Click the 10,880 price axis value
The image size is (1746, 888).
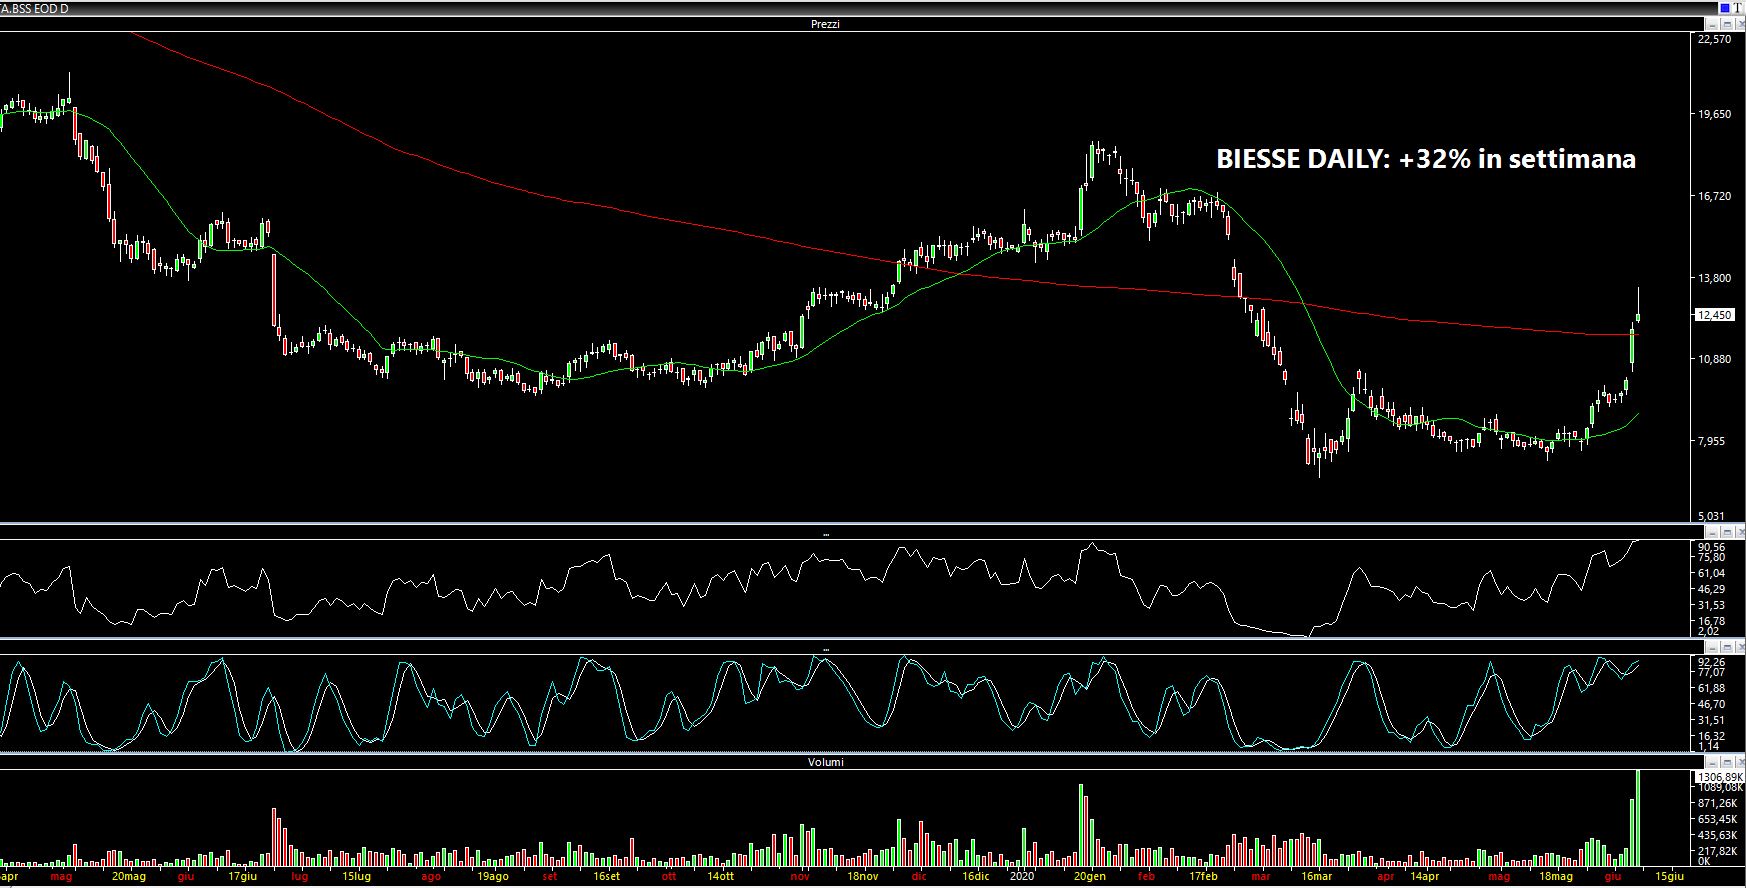pos(1714,359)
